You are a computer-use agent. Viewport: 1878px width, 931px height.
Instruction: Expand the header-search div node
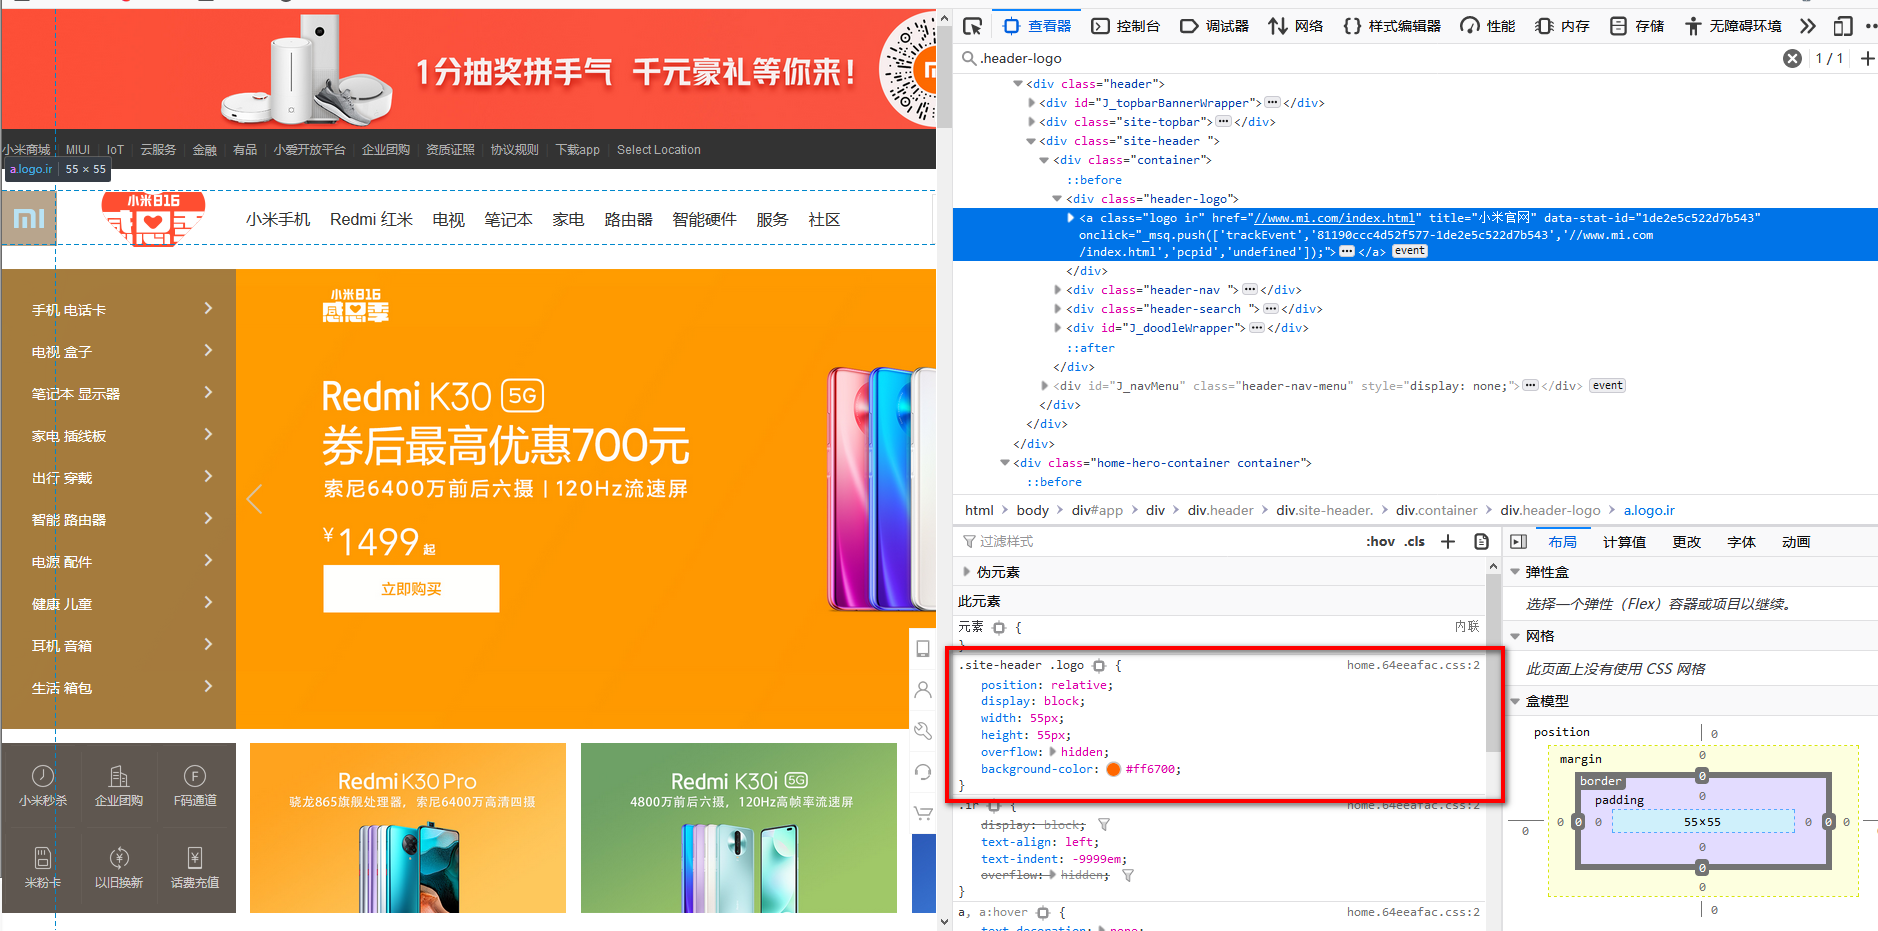(1058, 309)
